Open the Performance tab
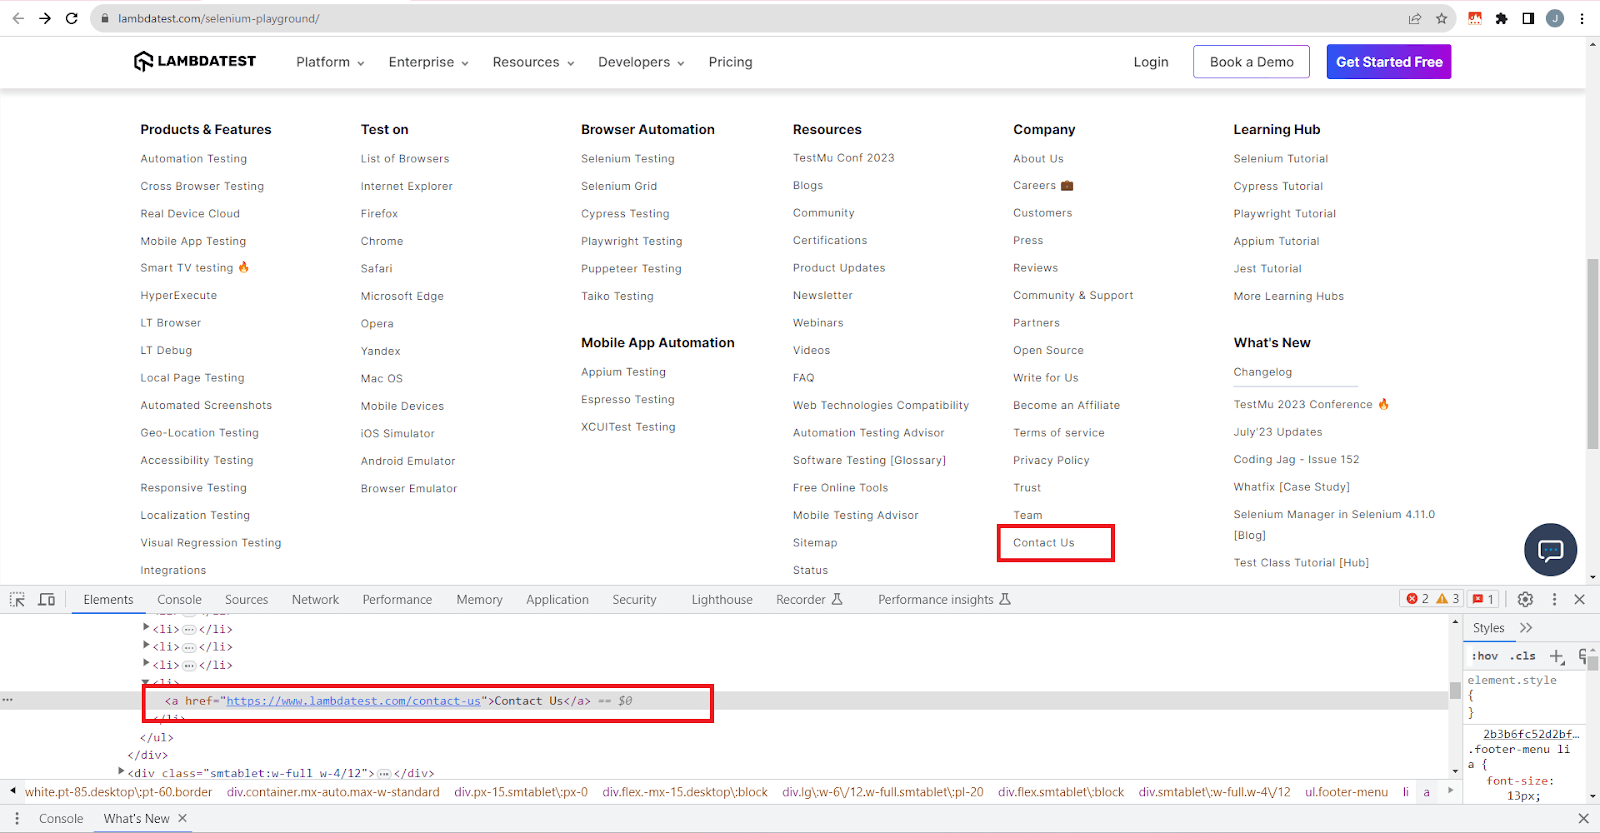The width and height of the screenshot is (1600, 833). (397, 600)
